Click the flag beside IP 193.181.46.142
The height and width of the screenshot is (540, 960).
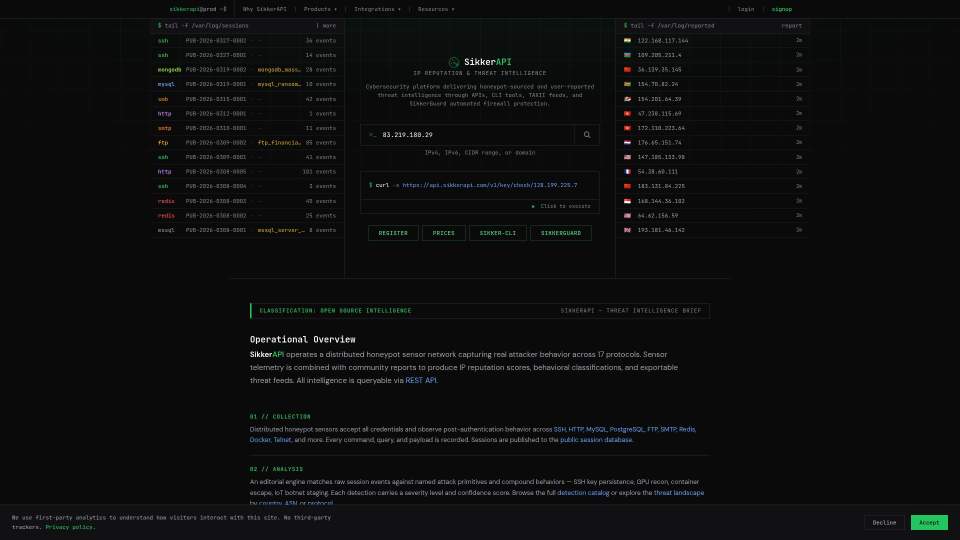click(627, 230)
